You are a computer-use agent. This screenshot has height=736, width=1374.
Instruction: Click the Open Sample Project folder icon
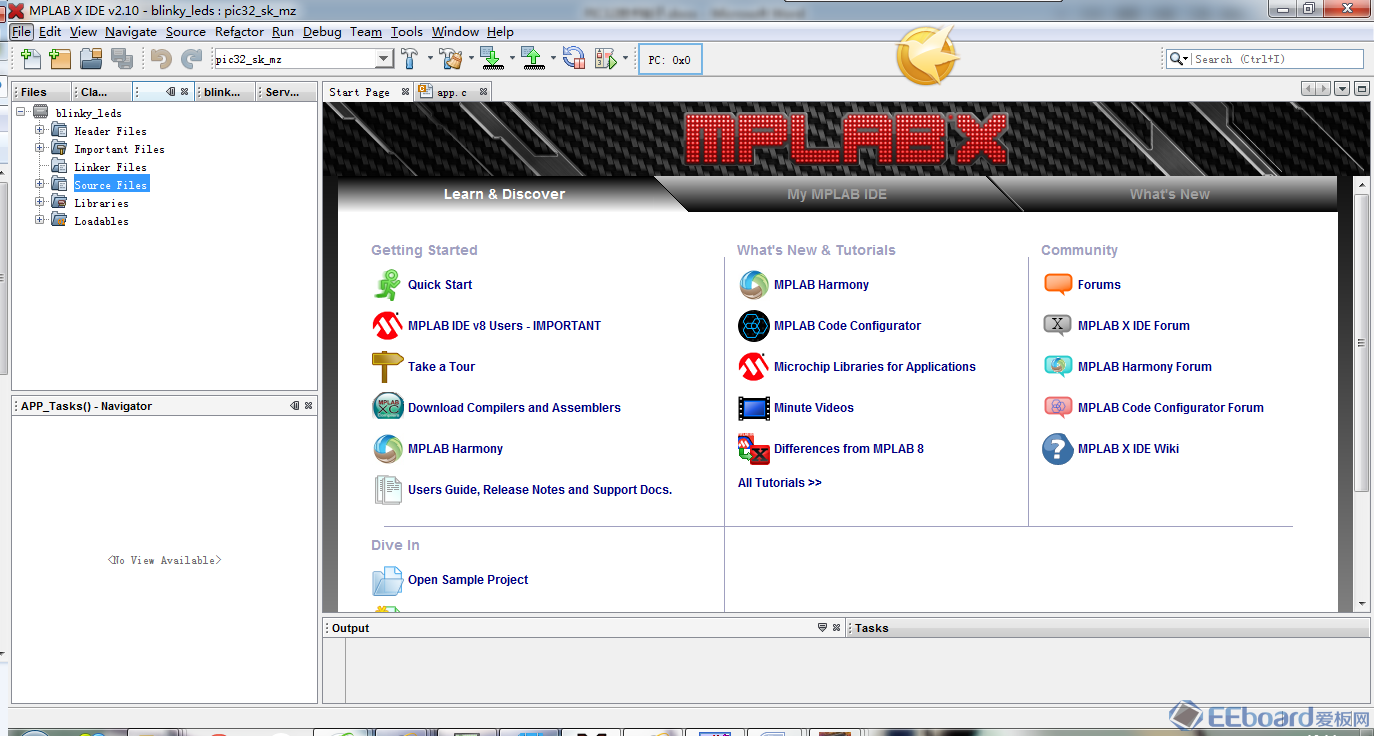click(x=387, y=580)
